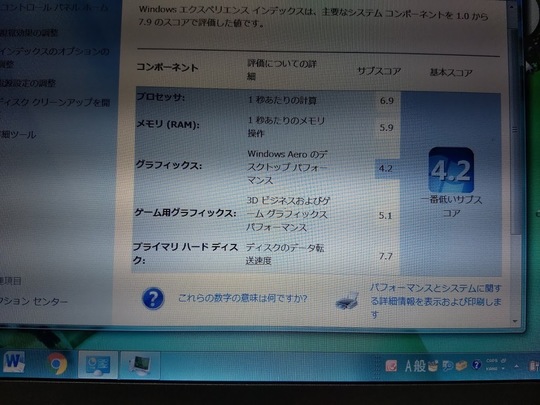Click '1 秒あたりのメモリ操作' description text
Image resolution: width=540 pixels, height=405 pixels.
point(286,127)
